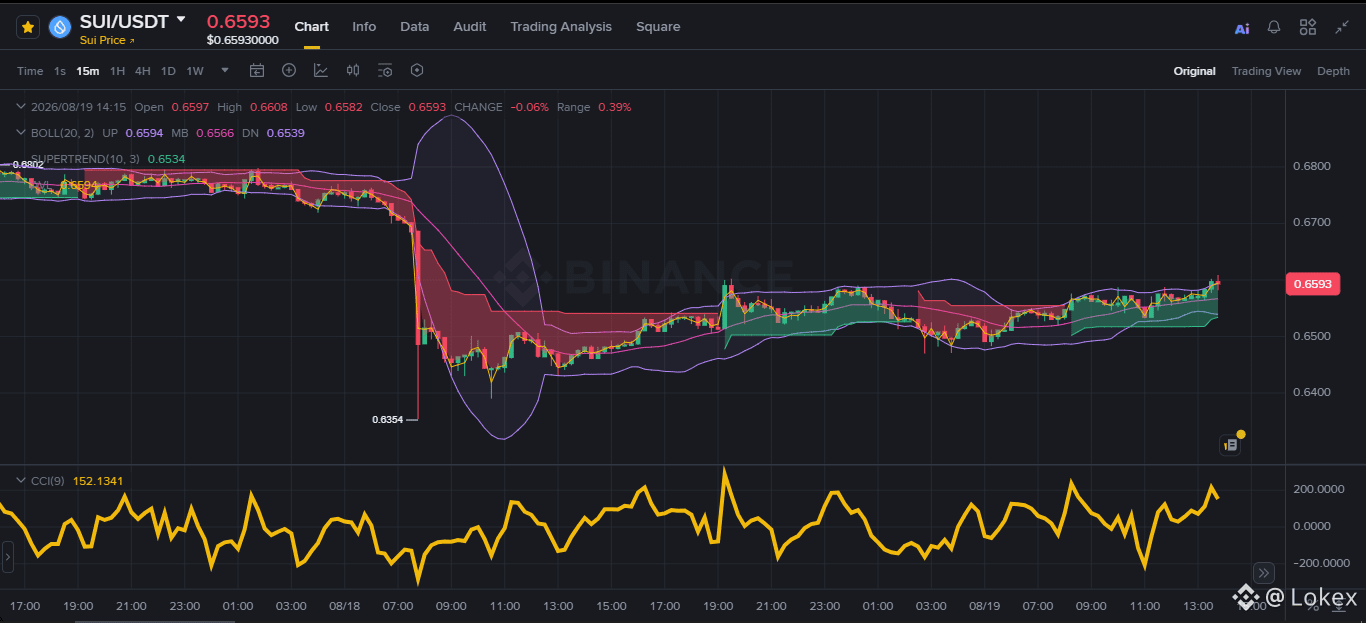Click the large 0.6593 last price header
1366x623 pixels.
point(239,21)
